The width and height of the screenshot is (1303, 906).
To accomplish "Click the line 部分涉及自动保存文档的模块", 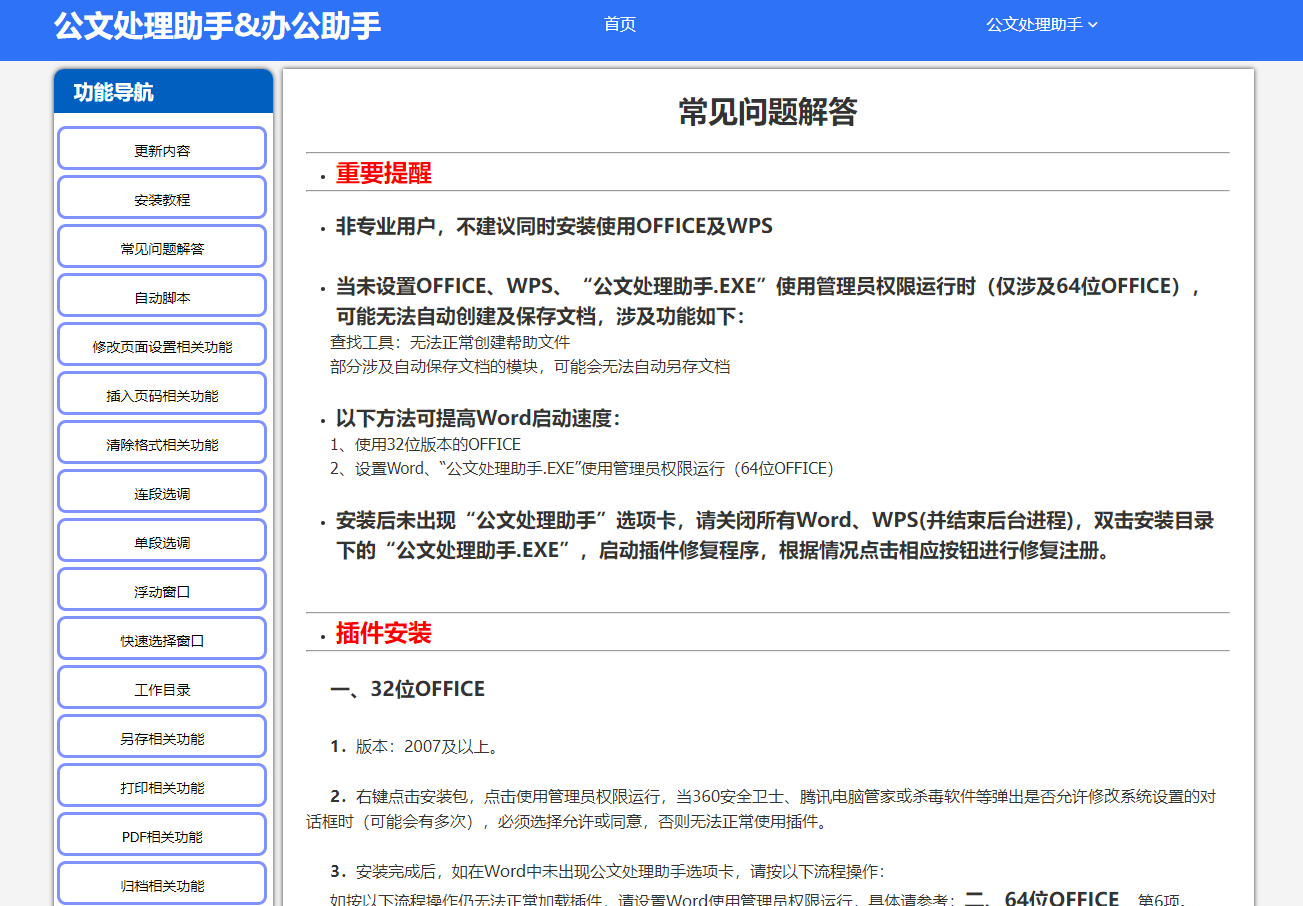I will pos(530,367).
